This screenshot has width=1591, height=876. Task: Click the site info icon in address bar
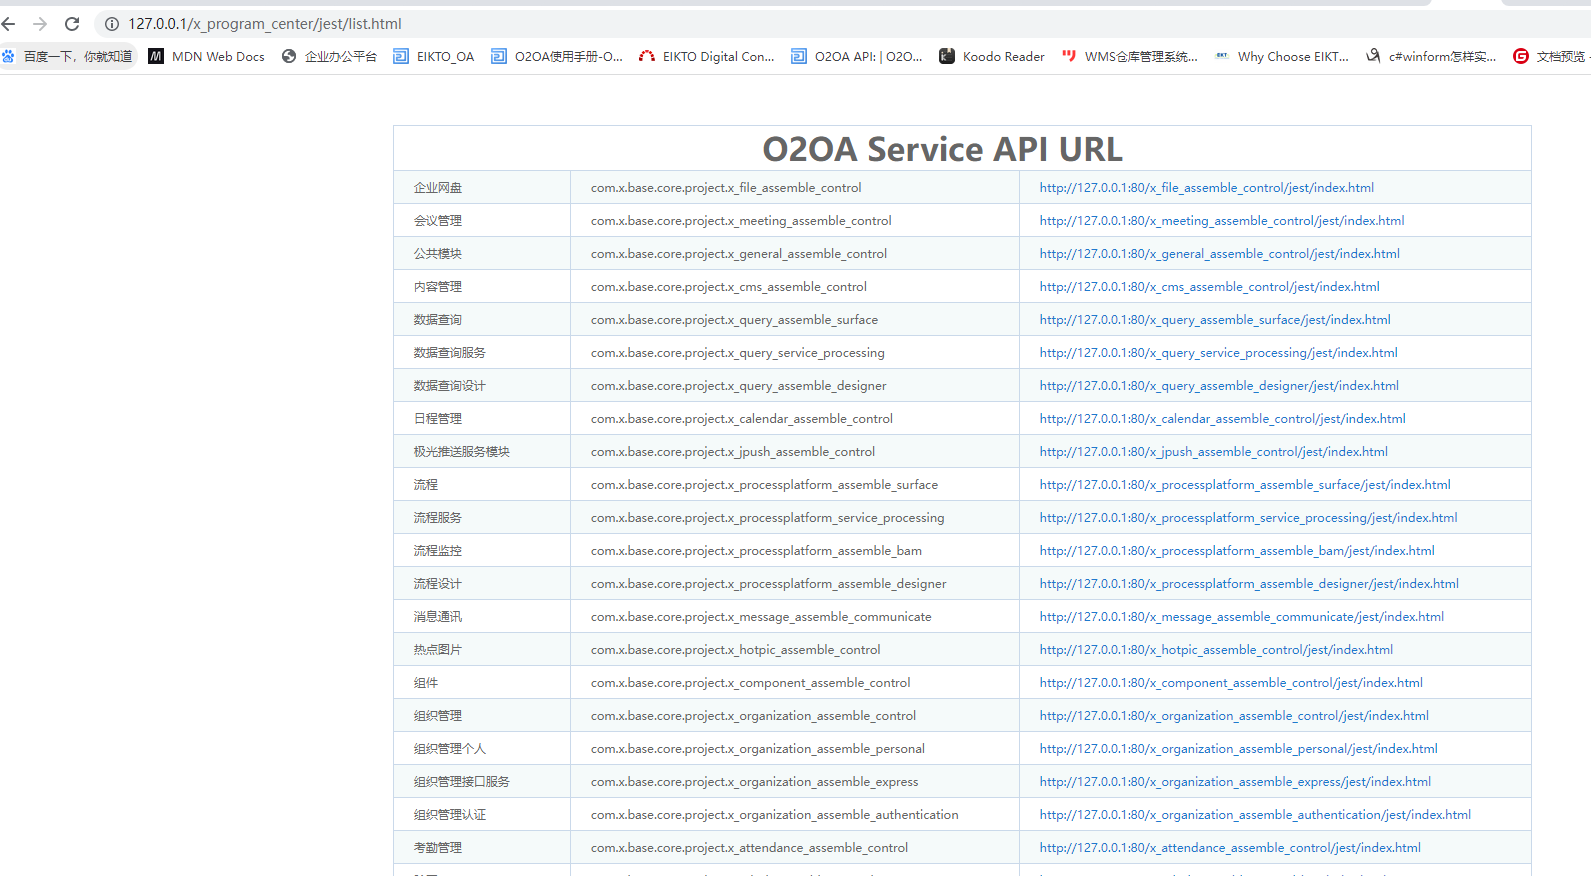tap(112, 24)
